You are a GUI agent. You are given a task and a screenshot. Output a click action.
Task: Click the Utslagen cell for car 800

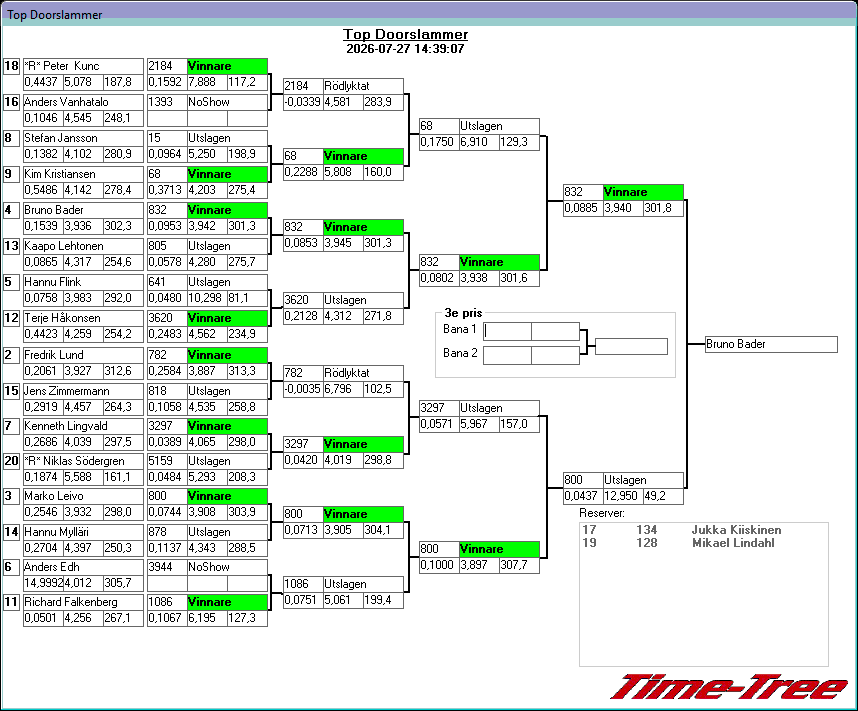(x=644, y=480)
